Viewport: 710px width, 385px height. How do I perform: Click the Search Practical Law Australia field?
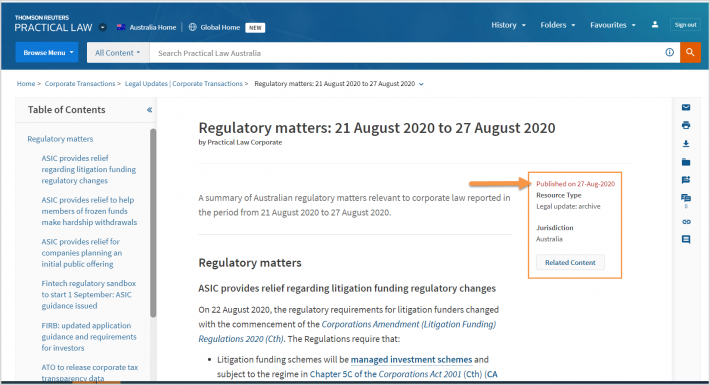[404, 53]
